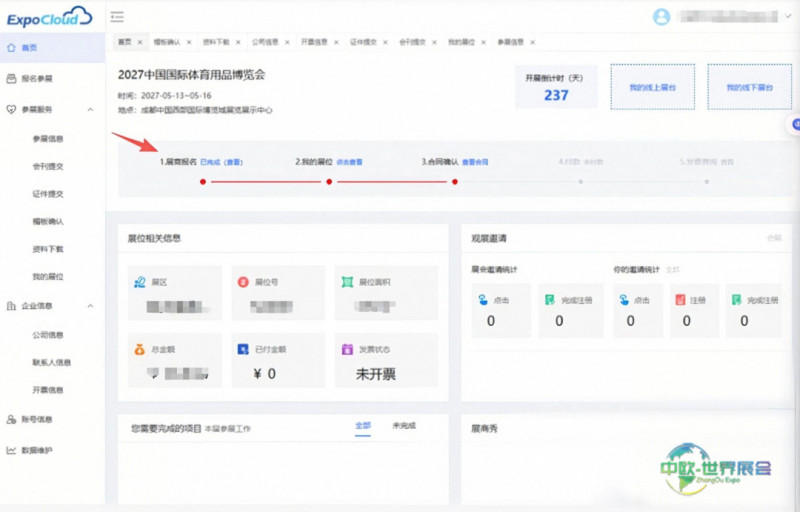
Task: Collapse the sidebar with the hamburger menu icon
Action: tap(117, 17)
